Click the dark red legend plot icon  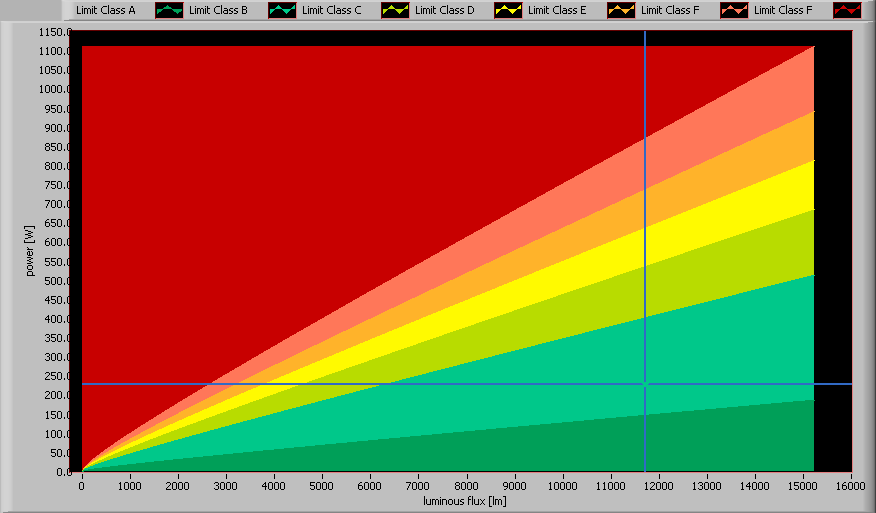[847, 10]
